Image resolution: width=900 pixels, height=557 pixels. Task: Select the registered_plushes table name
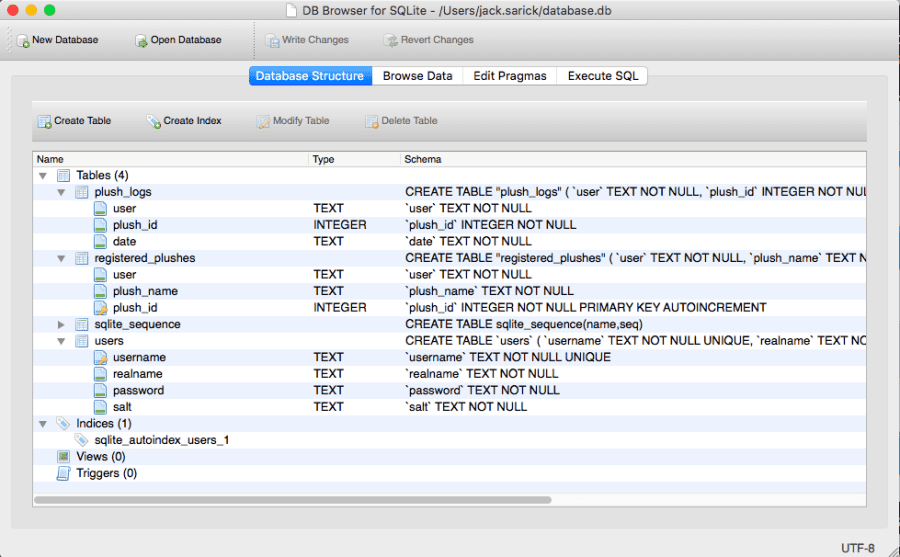145,258
